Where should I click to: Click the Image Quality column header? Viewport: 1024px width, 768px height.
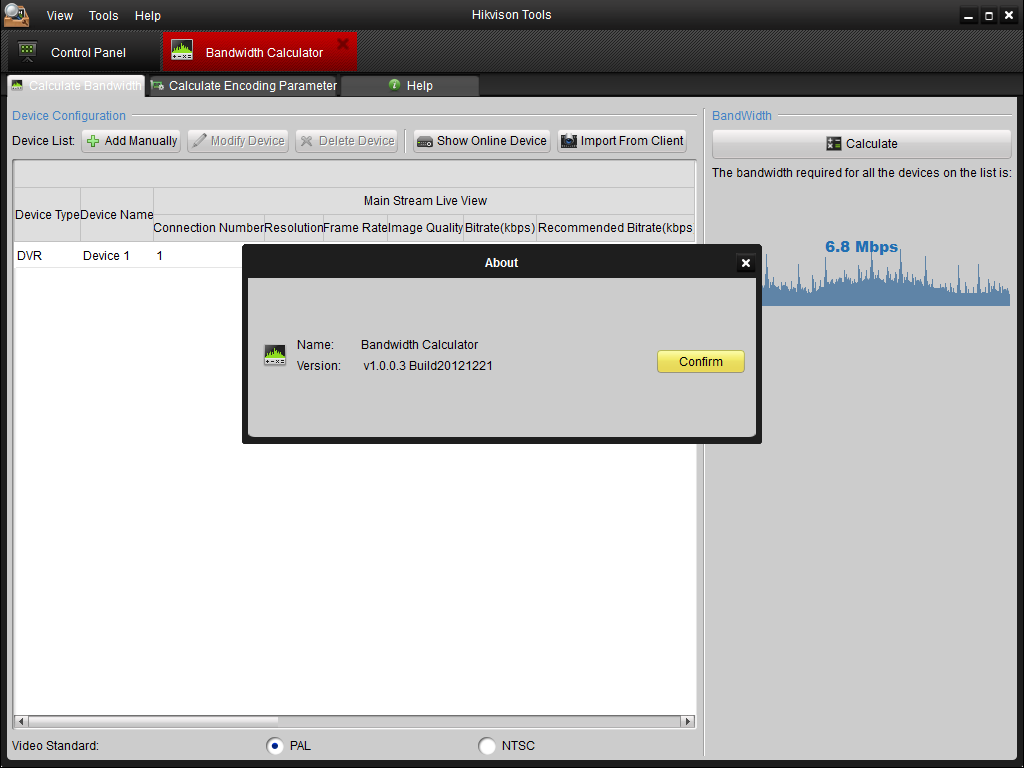[426, 228]
